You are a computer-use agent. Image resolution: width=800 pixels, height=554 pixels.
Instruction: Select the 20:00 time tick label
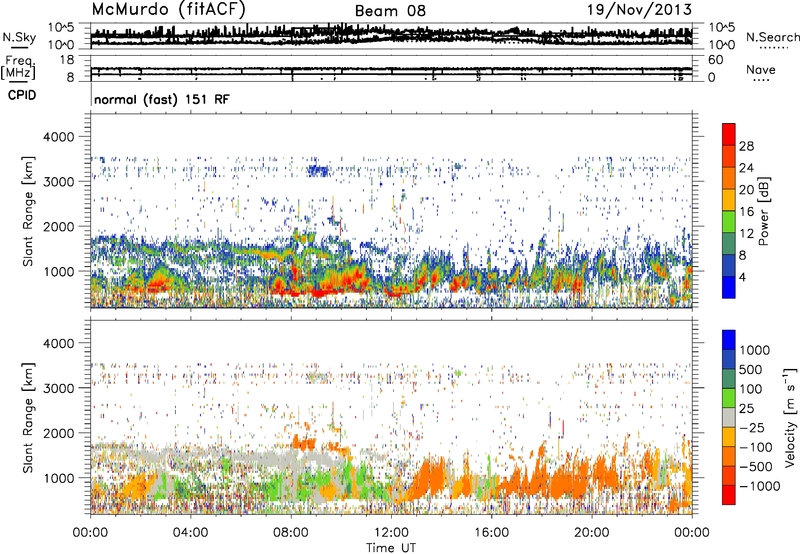pyautogui.click(x=592, y=533)
